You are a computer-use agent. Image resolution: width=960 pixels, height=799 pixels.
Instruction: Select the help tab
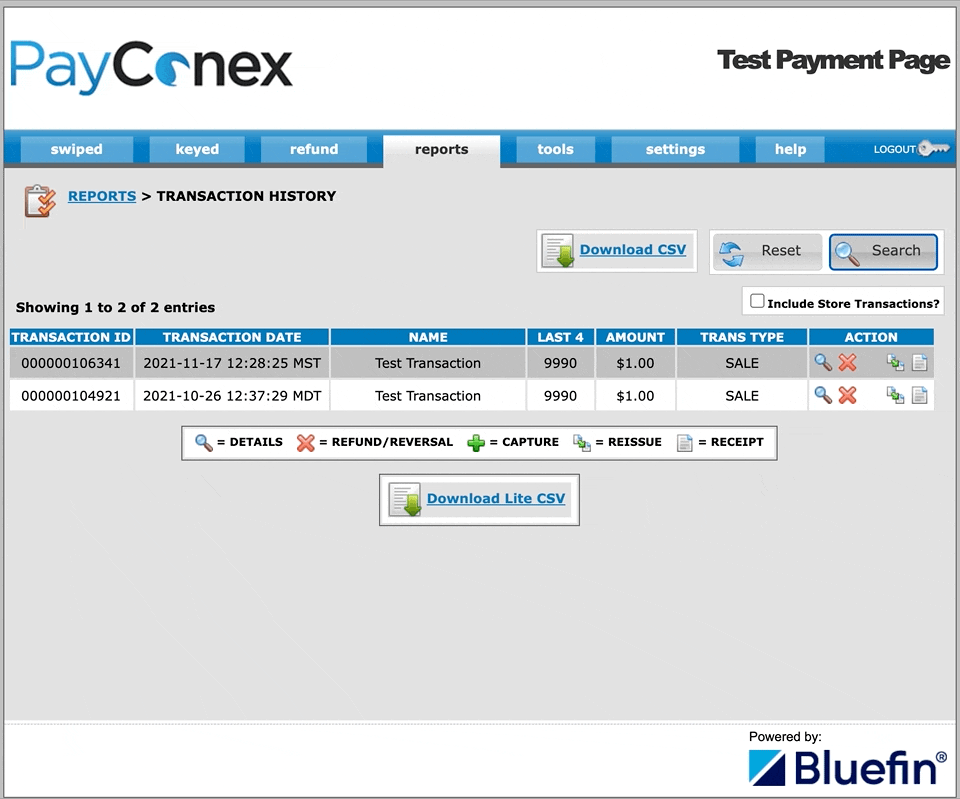click(789, 149)
